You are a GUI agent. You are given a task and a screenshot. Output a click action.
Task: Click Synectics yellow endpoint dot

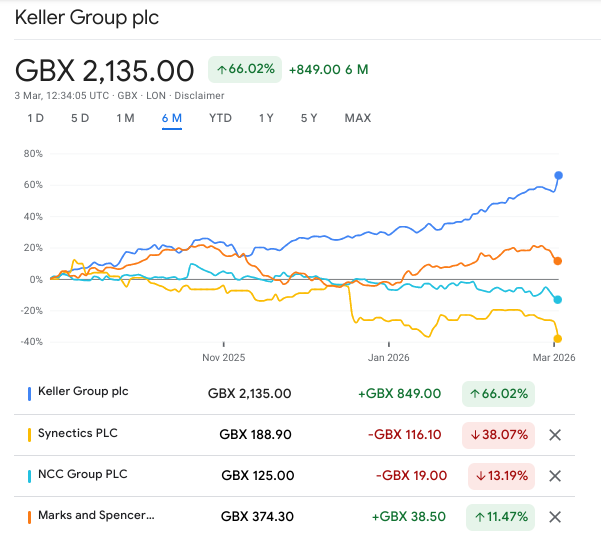pos(558,339)
